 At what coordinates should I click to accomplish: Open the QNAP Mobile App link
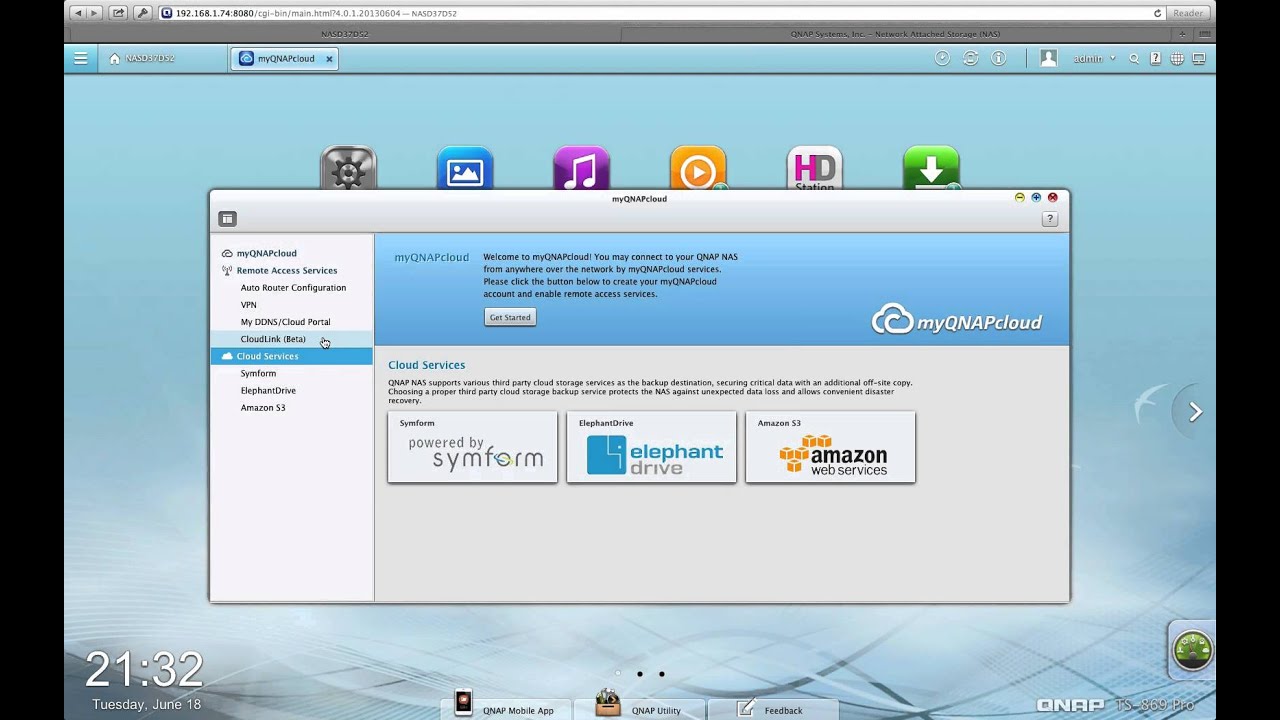(x=506, y=708)
